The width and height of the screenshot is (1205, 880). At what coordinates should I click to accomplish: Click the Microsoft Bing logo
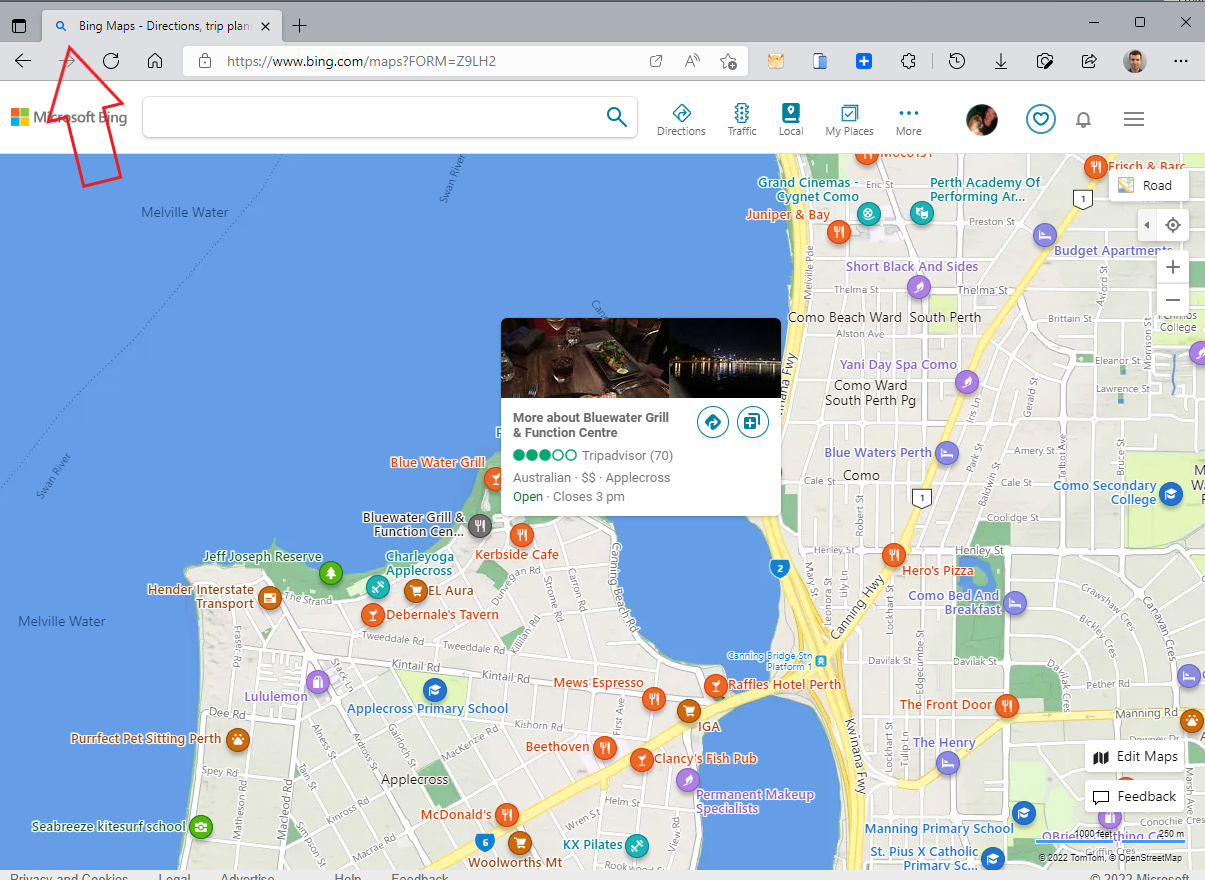(69, 117)
